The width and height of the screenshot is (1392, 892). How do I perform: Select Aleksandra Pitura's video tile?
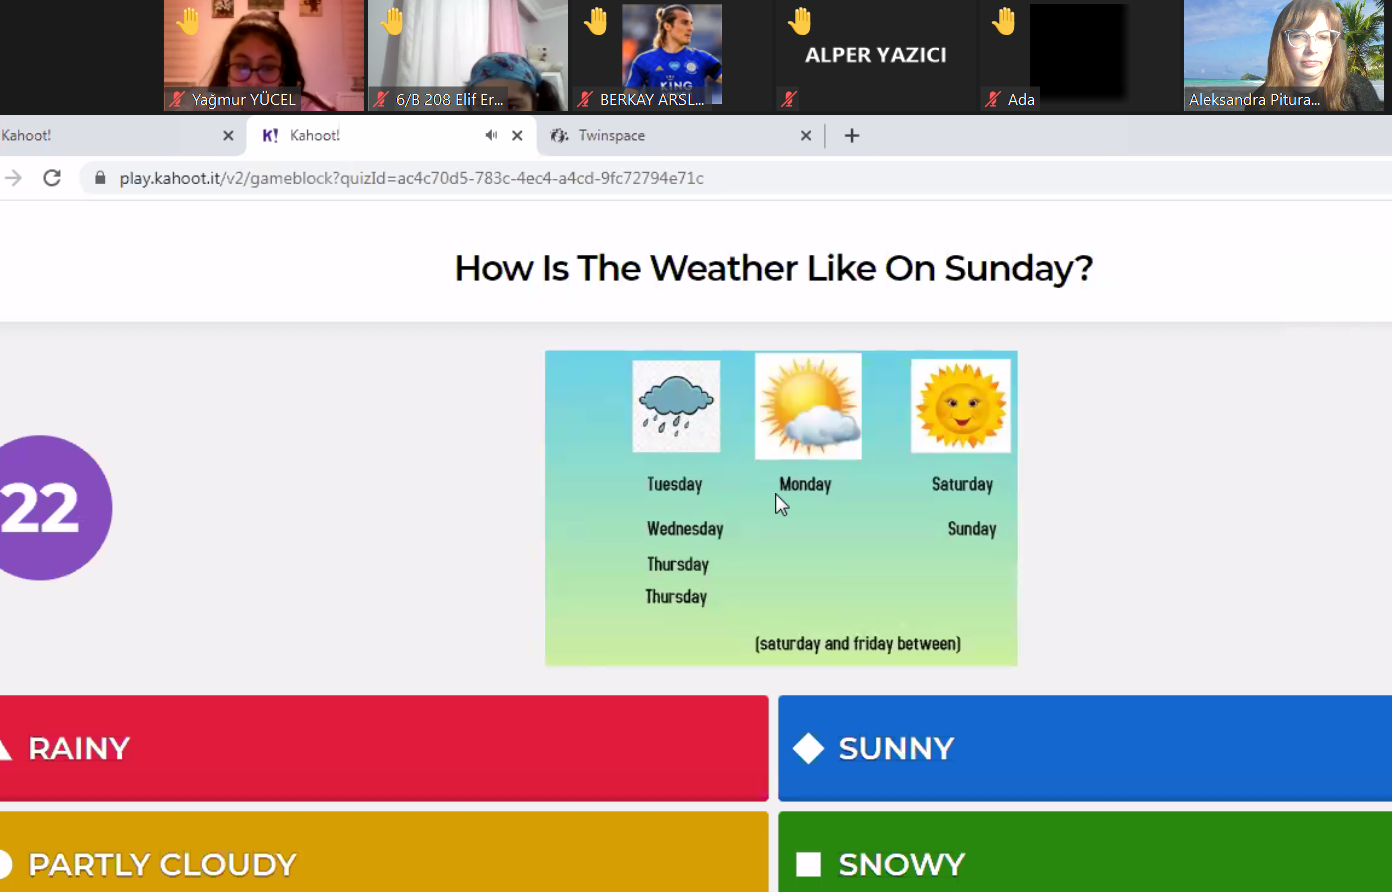point(1284,55)
